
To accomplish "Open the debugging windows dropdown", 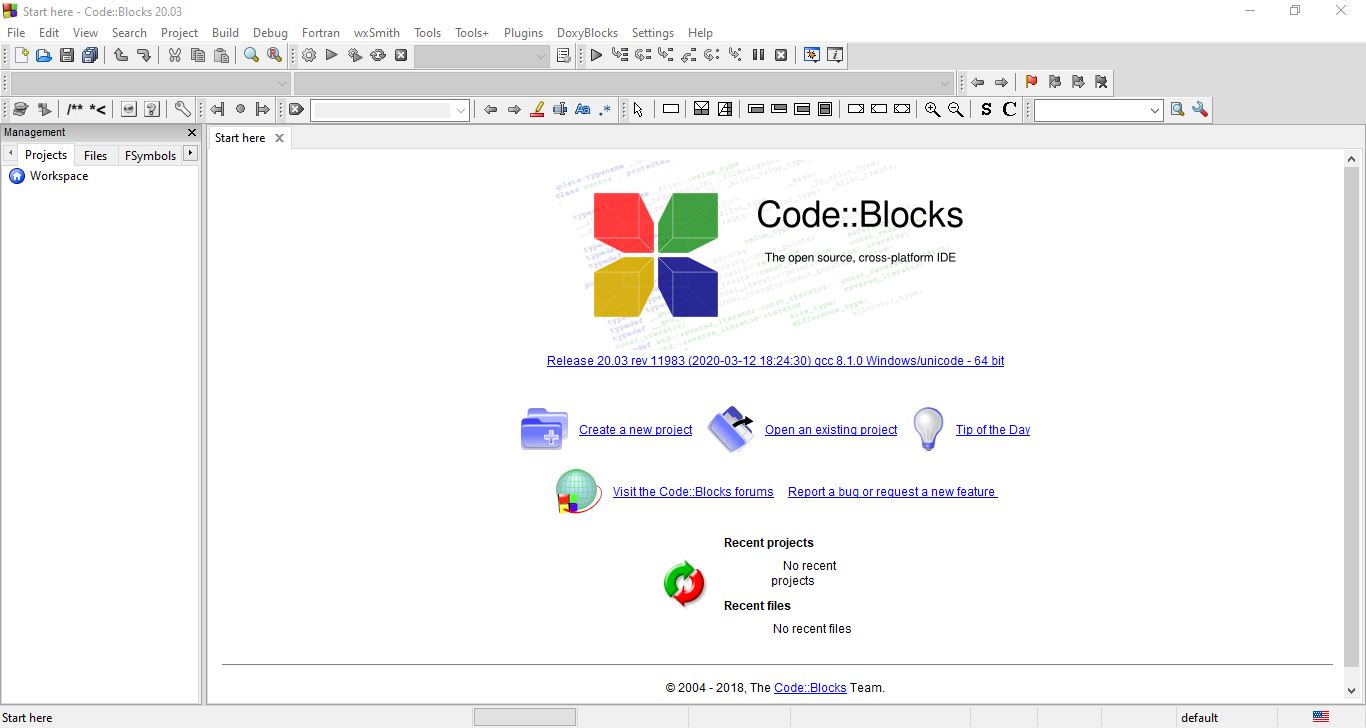I will (812, 56).
